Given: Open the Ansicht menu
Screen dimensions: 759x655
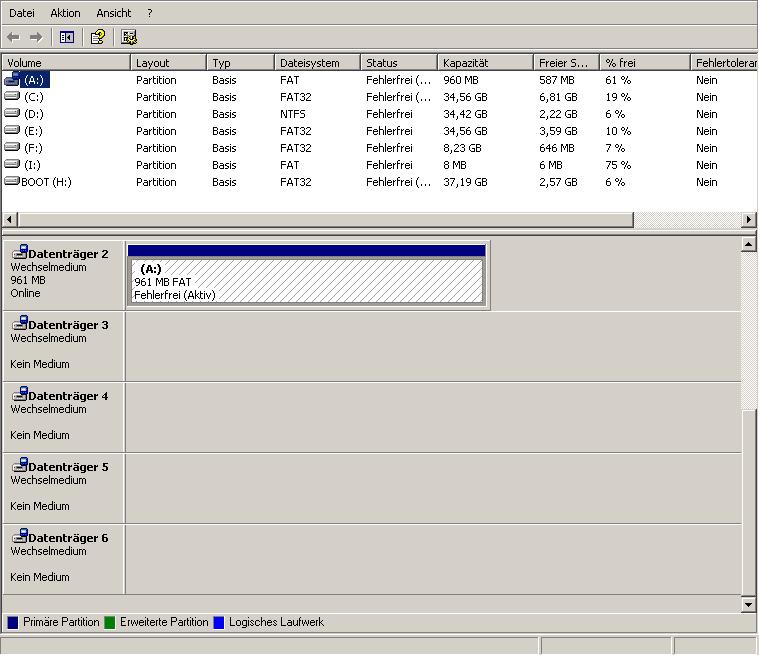Looking at the screenshot, I should [x=113, y=13].
